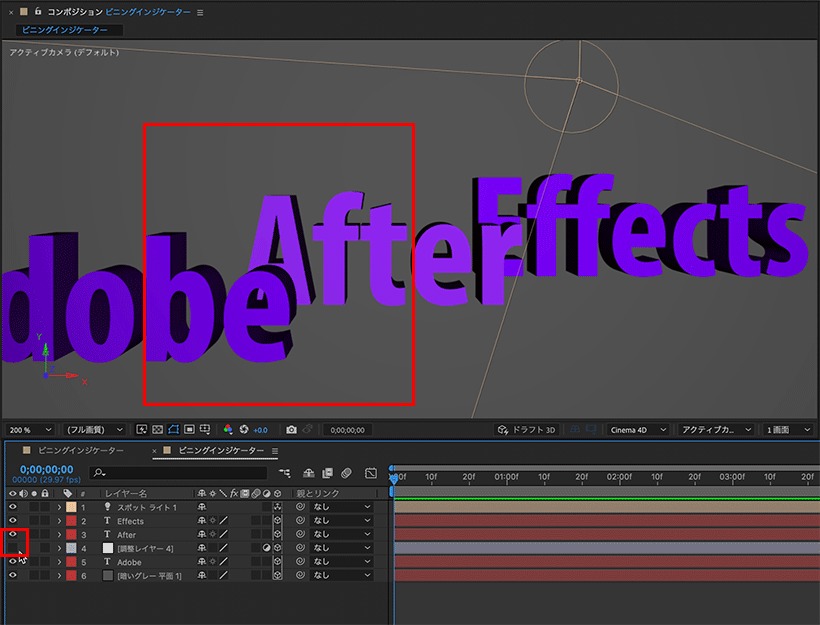Close the active timeline tab
Screen dimensions: 820x625
[x=154, y=451]
